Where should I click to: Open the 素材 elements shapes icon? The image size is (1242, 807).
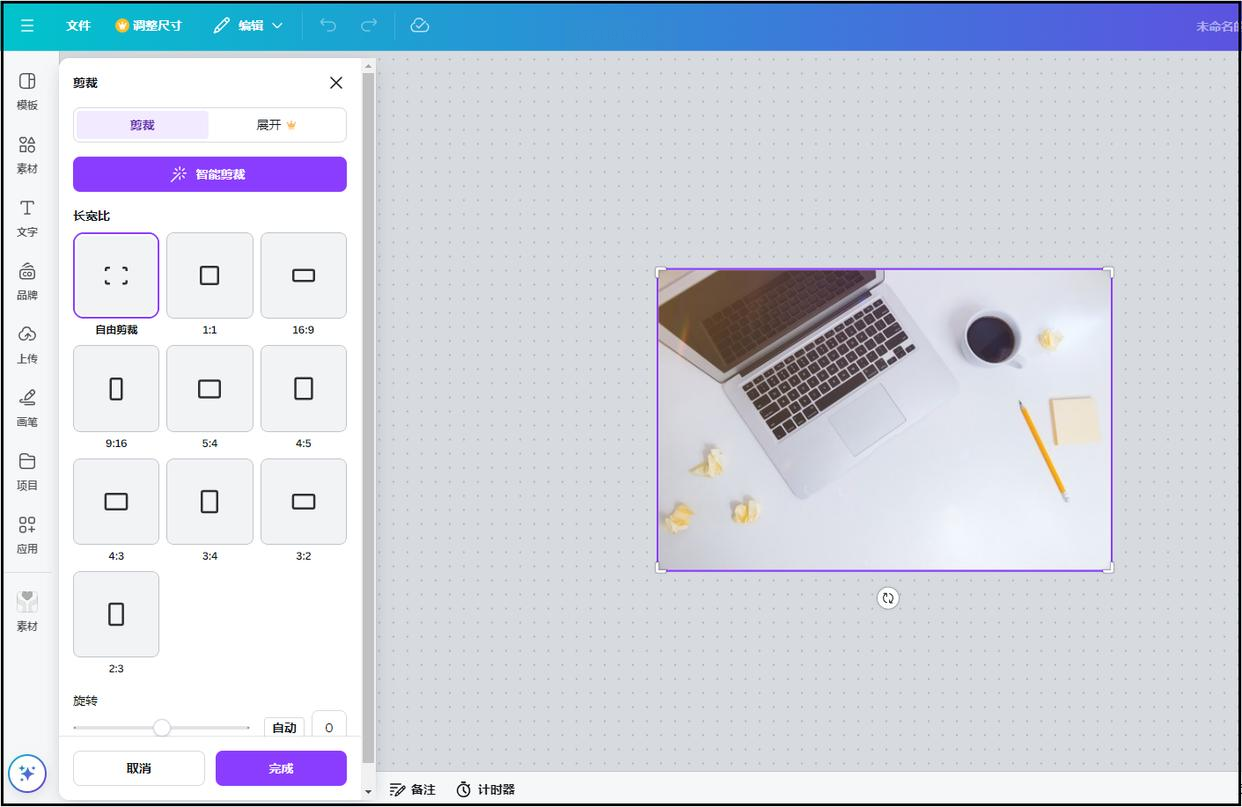pos(27,146)
